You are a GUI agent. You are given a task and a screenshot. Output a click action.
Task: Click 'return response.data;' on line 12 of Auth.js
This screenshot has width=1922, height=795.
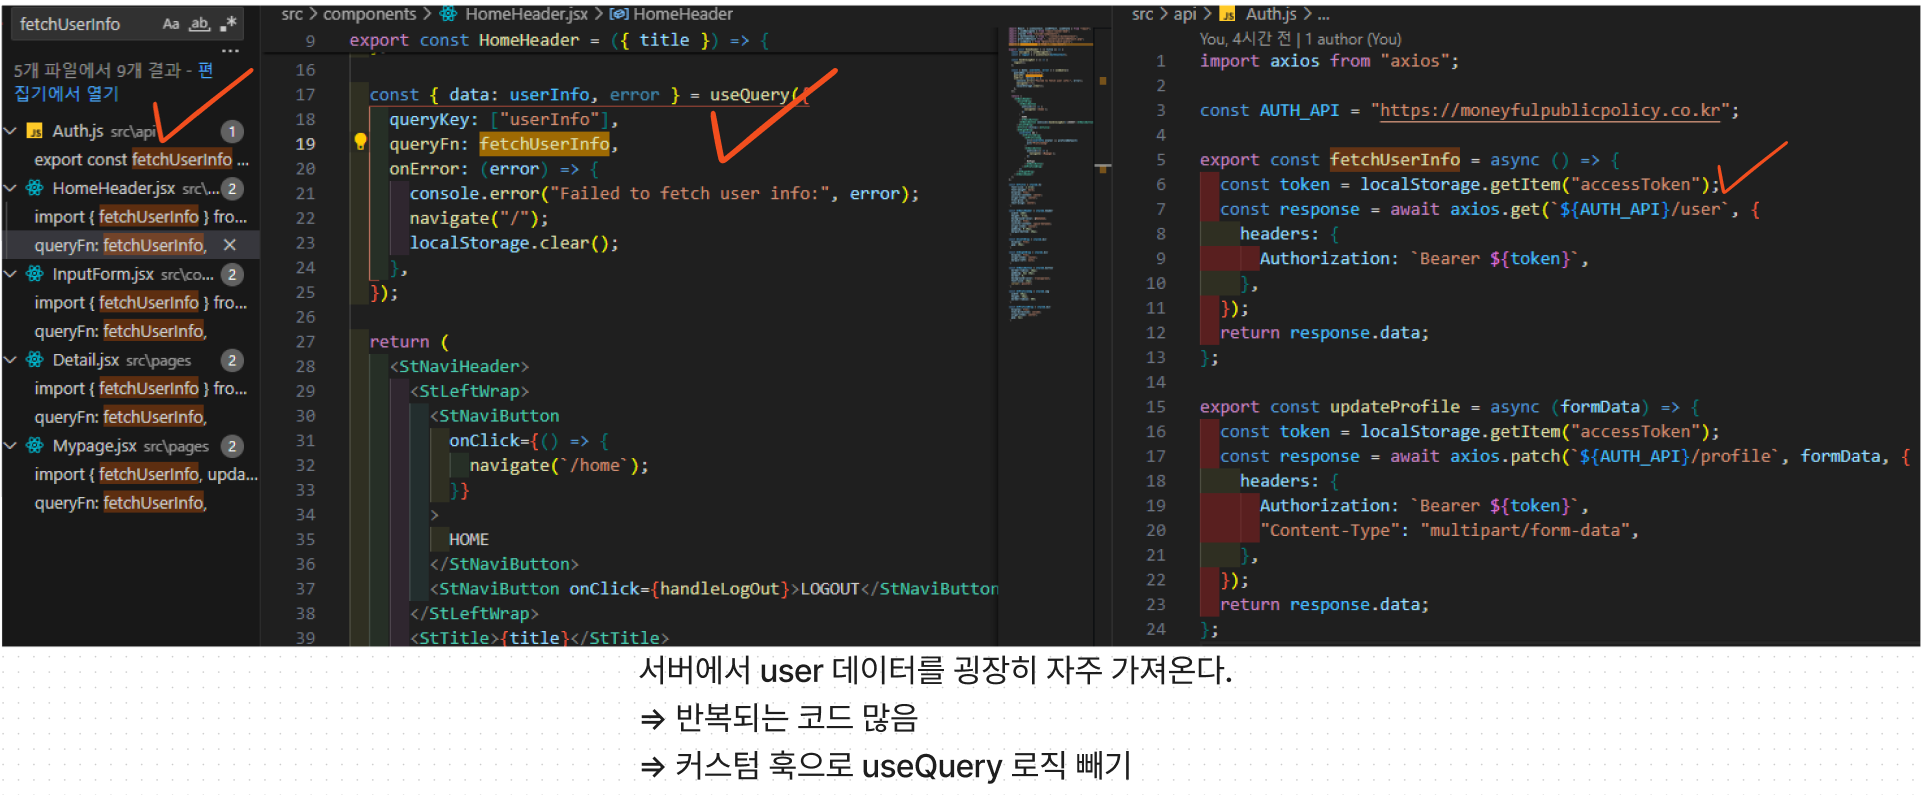[1324, 333]
